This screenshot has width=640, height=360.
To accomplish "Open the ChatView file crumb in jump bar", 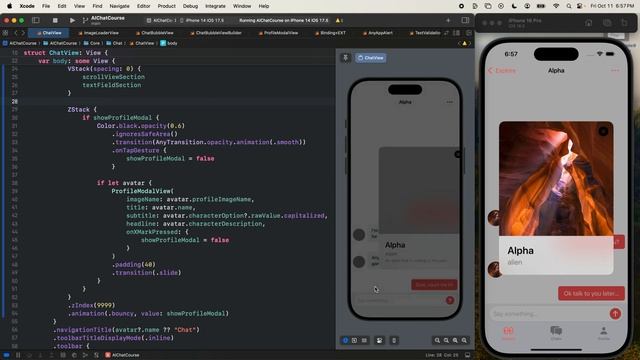I will coord(141,43).
